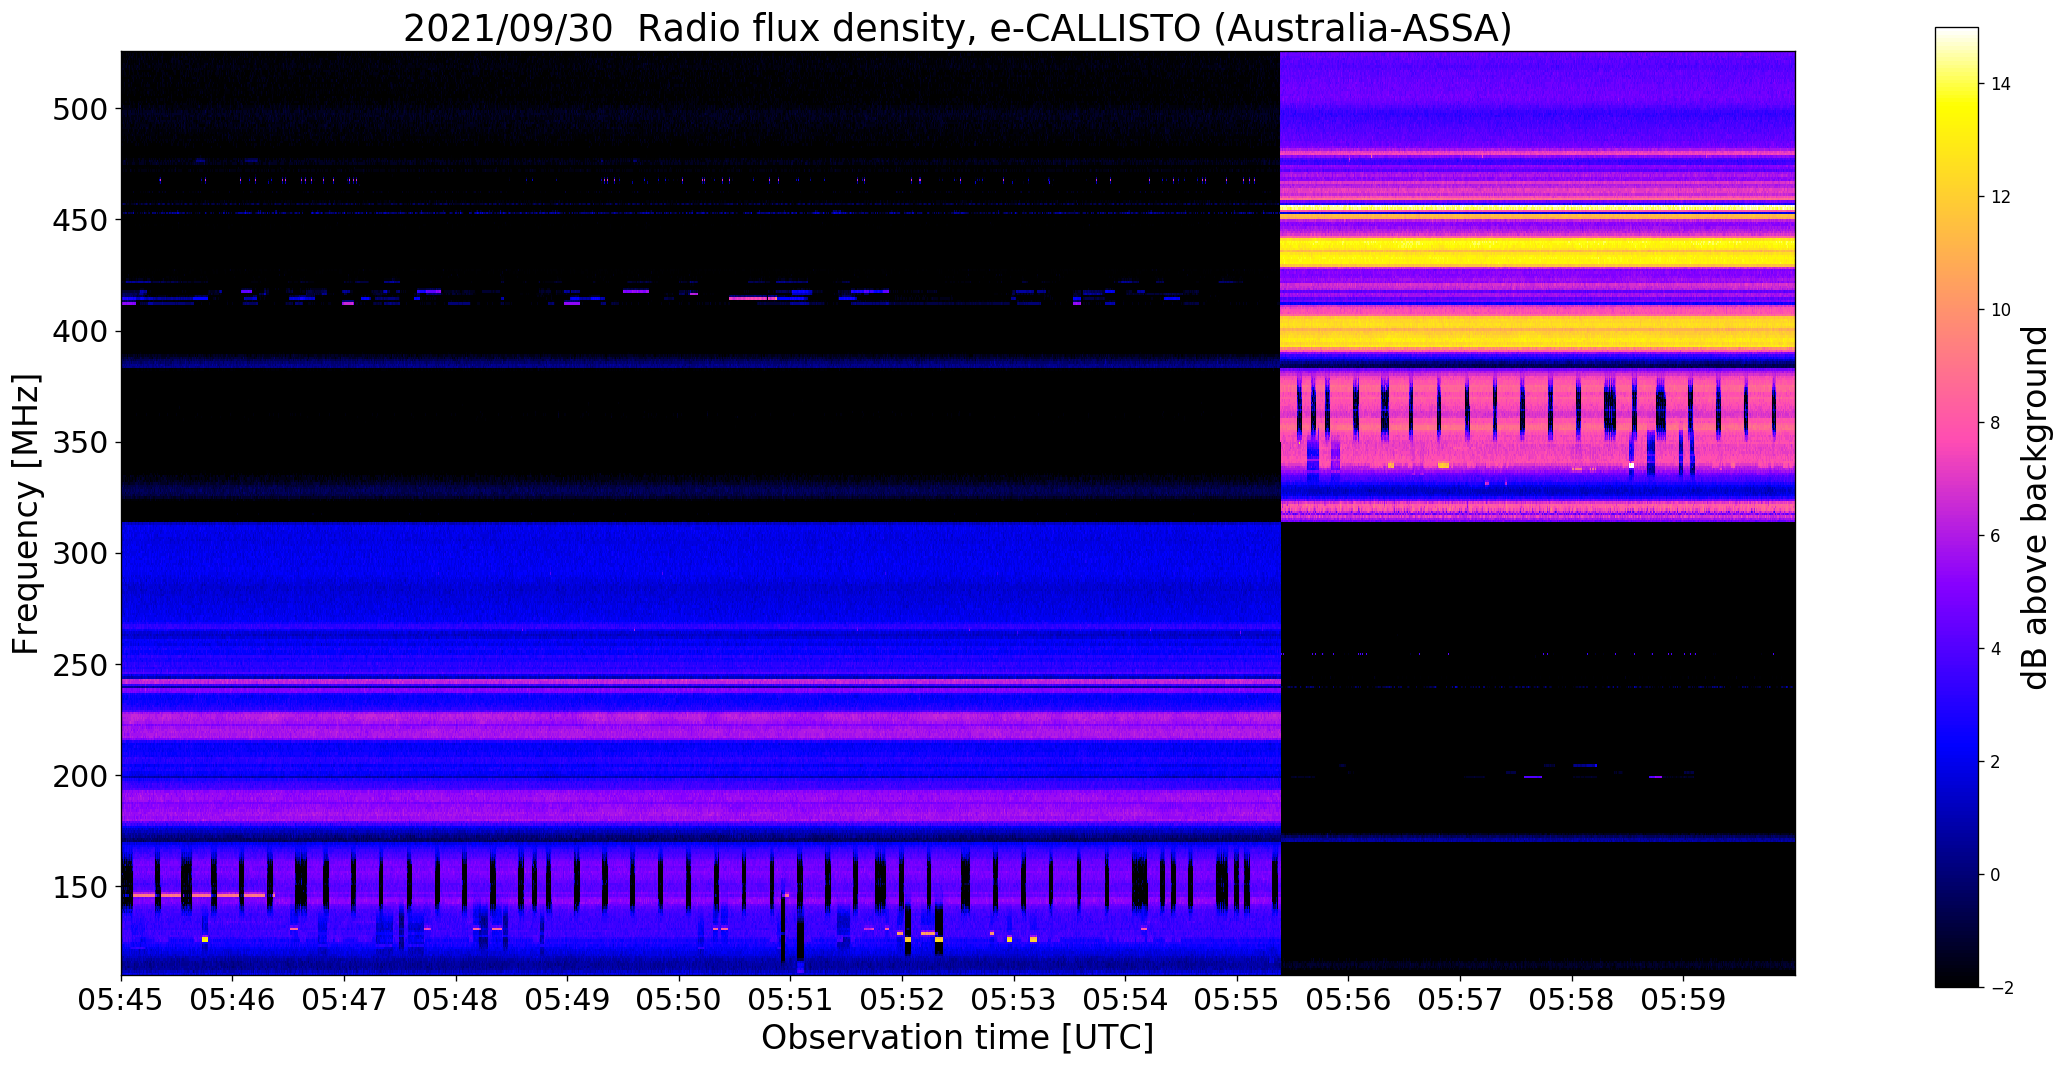Click the 150 frequency tick label
2066x1067 pixels.
pyautogui.click(x=79, y=887)
